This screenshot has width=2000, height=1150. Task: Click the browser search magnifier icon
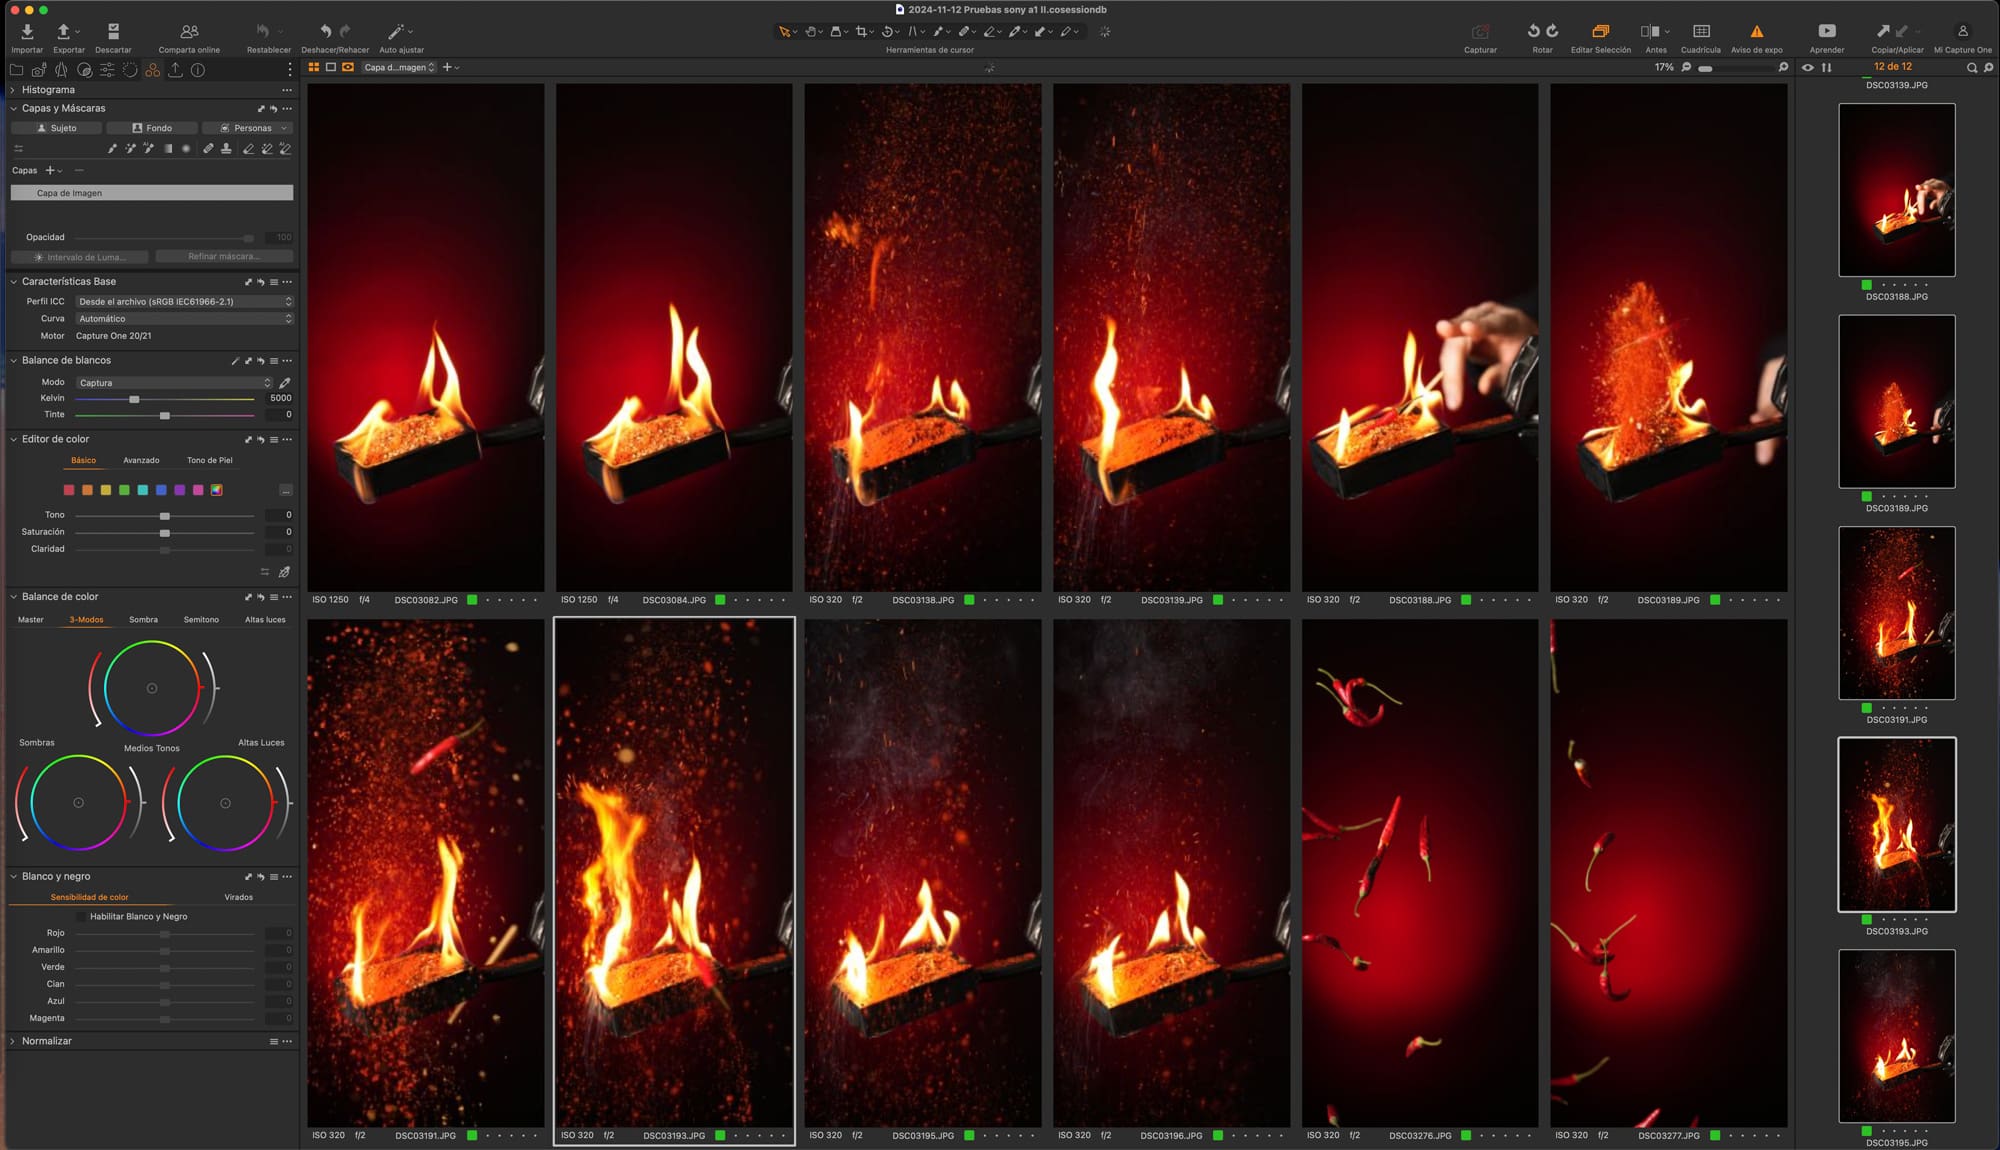coord(1971,68)
